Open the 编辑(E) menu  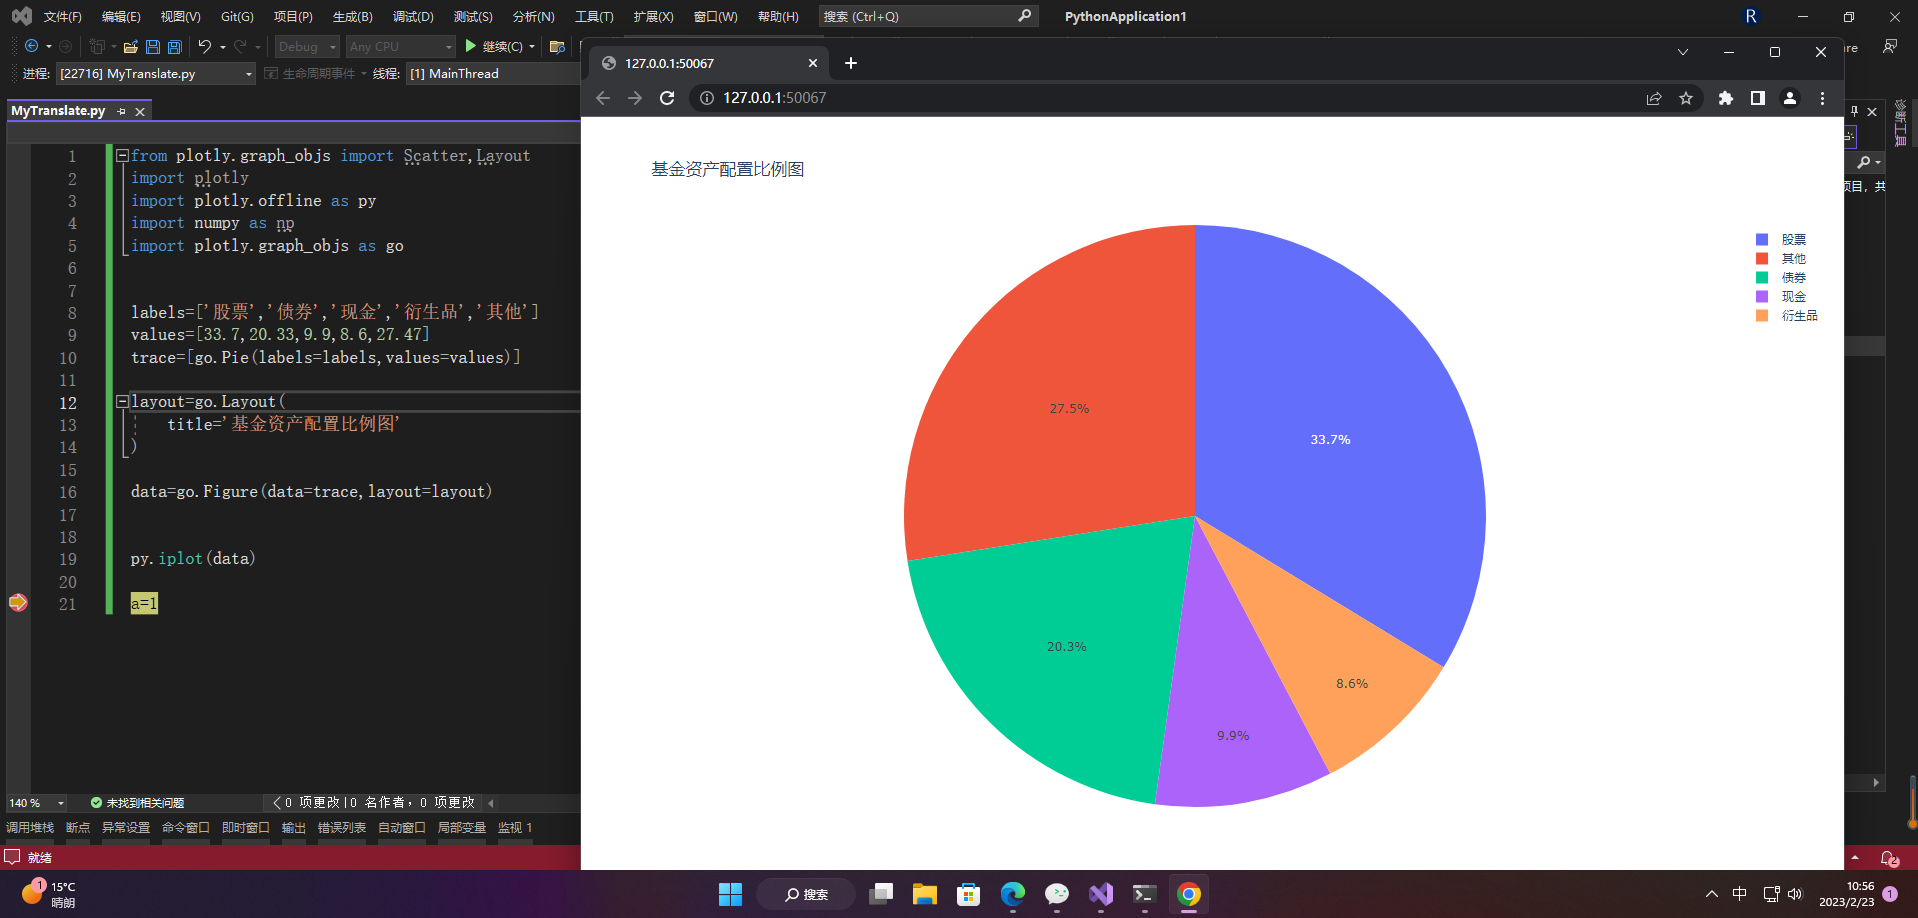coord(121,17)
